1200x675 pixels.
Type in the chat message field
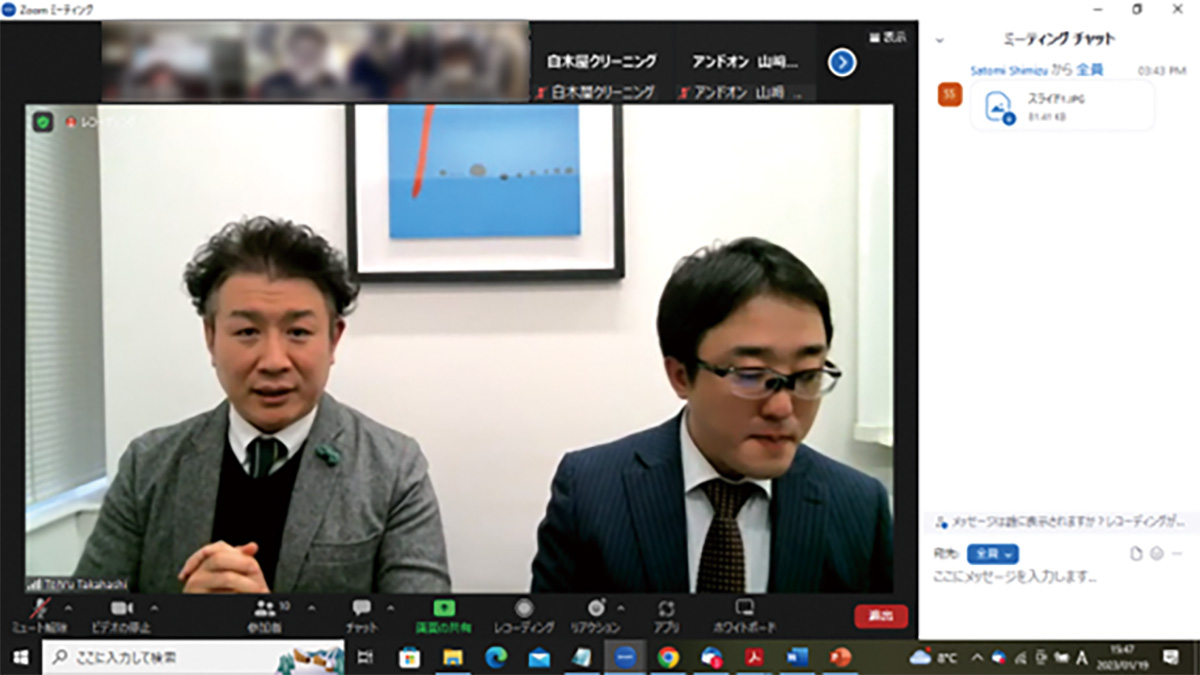click(1058, 577)
